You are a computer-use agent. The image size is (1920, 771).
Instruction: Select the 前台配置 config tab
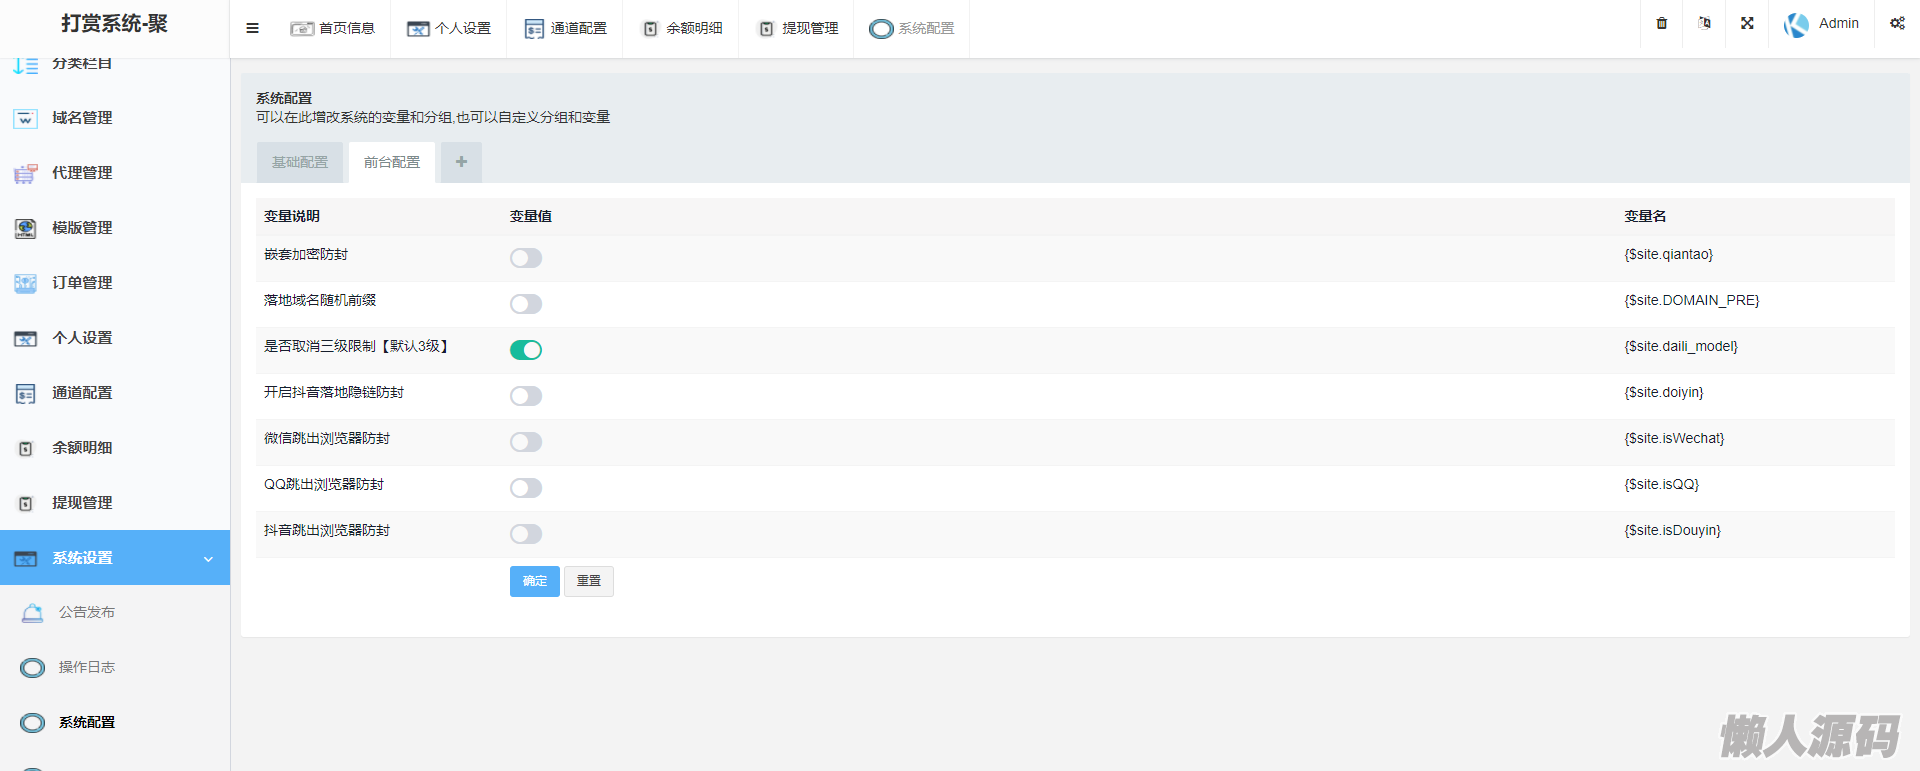pos(392,162)
